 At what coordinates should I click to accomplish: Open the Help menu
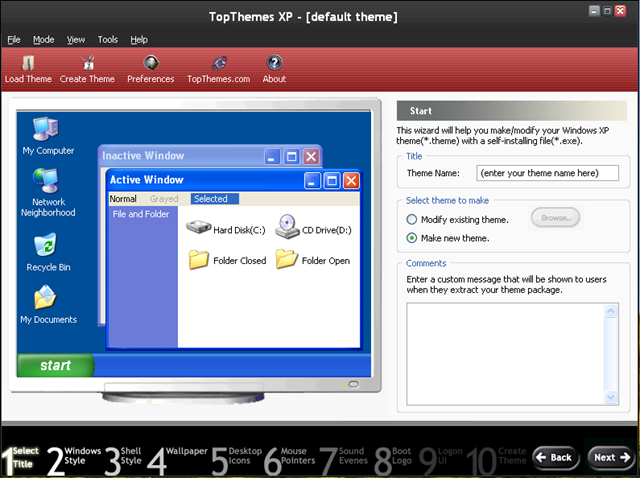coord(139,40)
